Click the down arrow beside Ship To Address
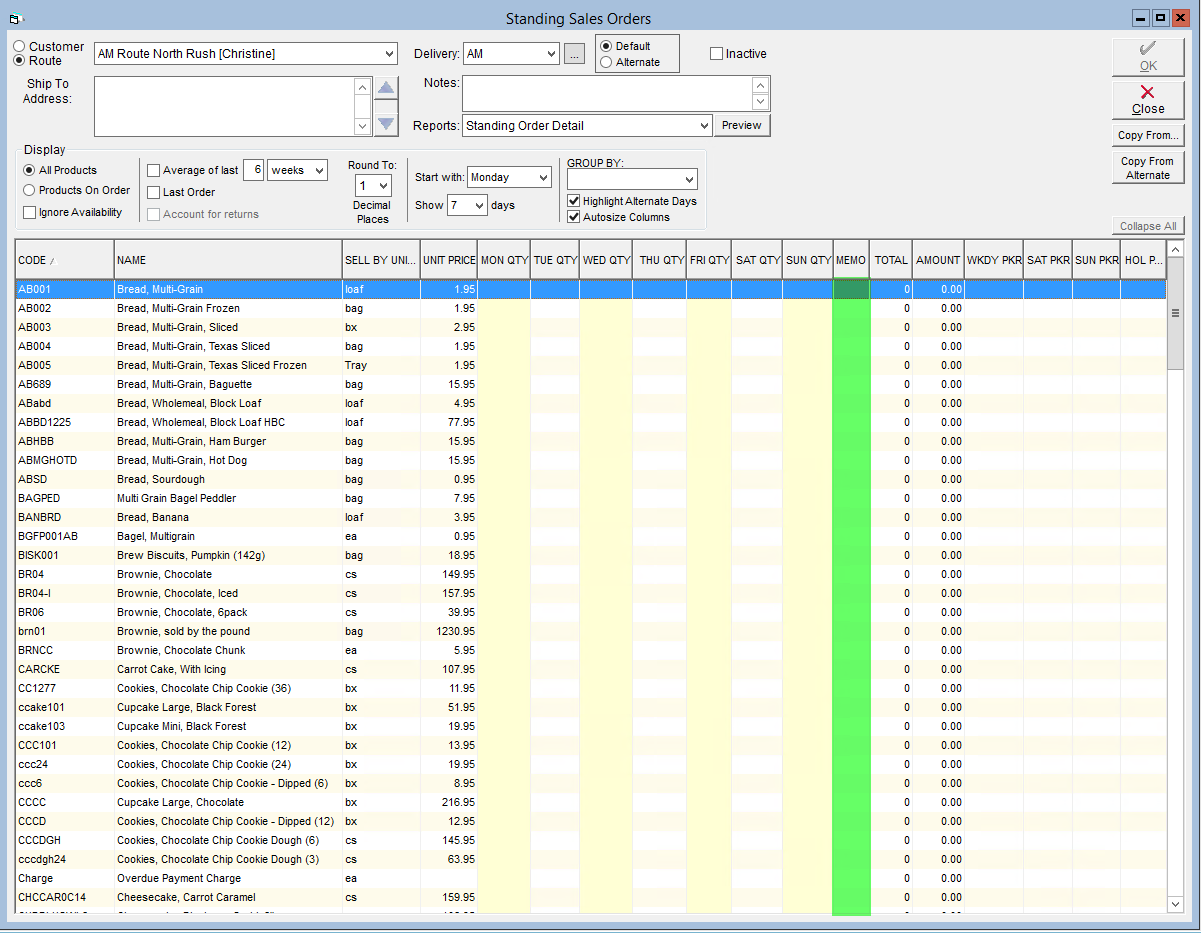The image size is (1201, 933). pos(386,124)
